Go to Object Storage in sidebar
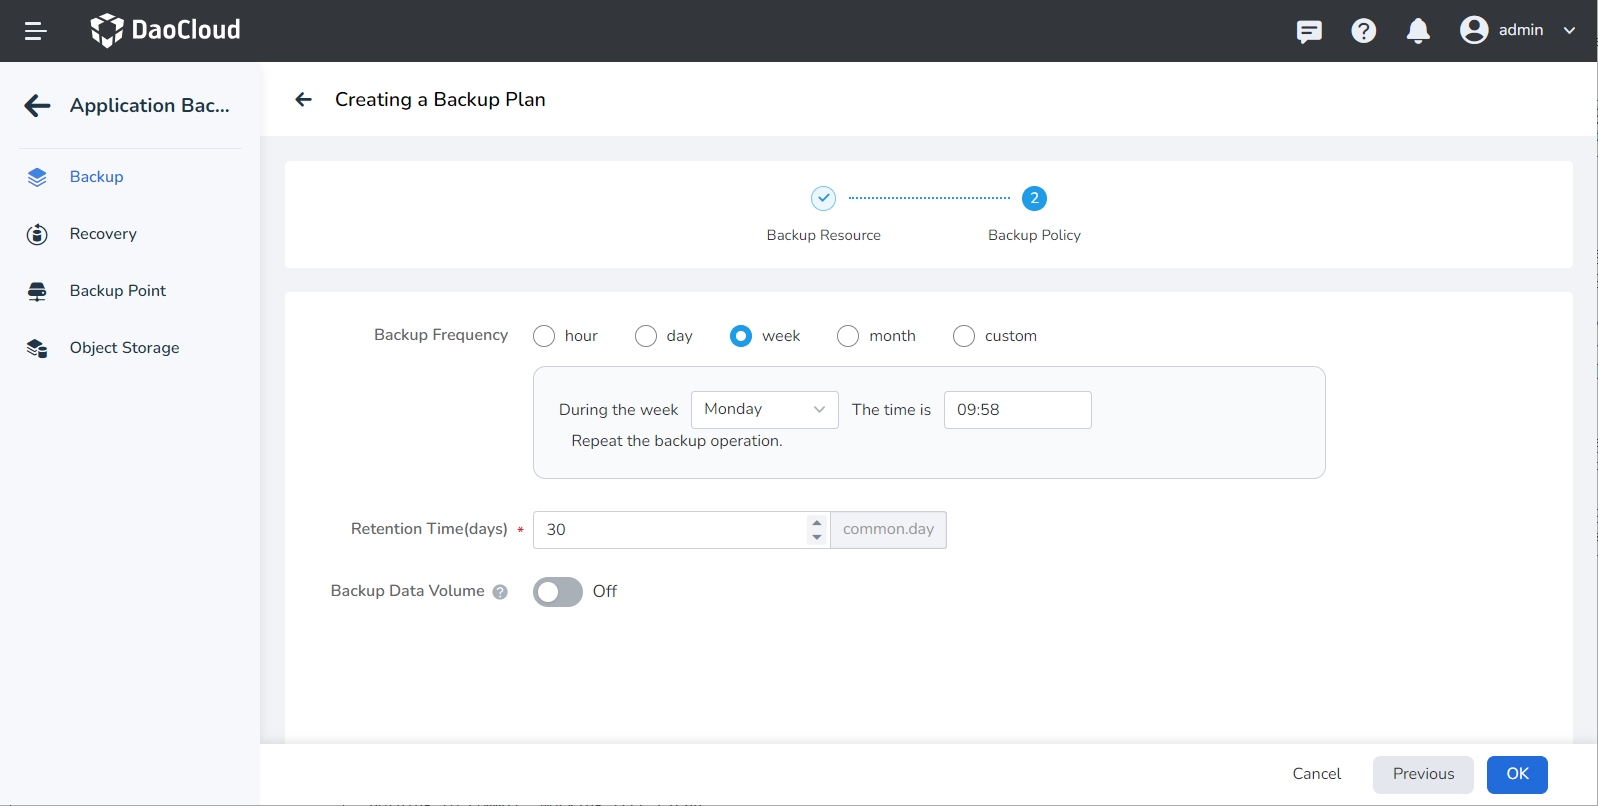Viewport: 1598px width, 806px height. tap(124, 348)
